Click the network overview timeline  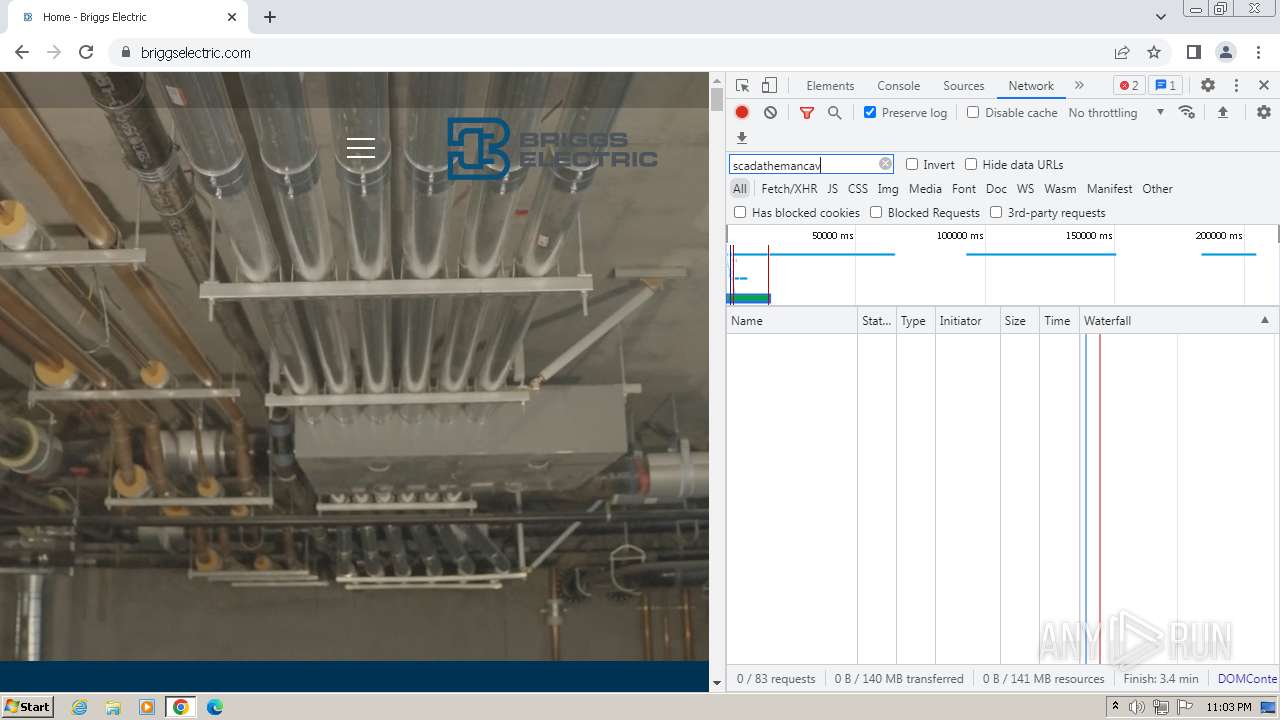(1002, 265)
